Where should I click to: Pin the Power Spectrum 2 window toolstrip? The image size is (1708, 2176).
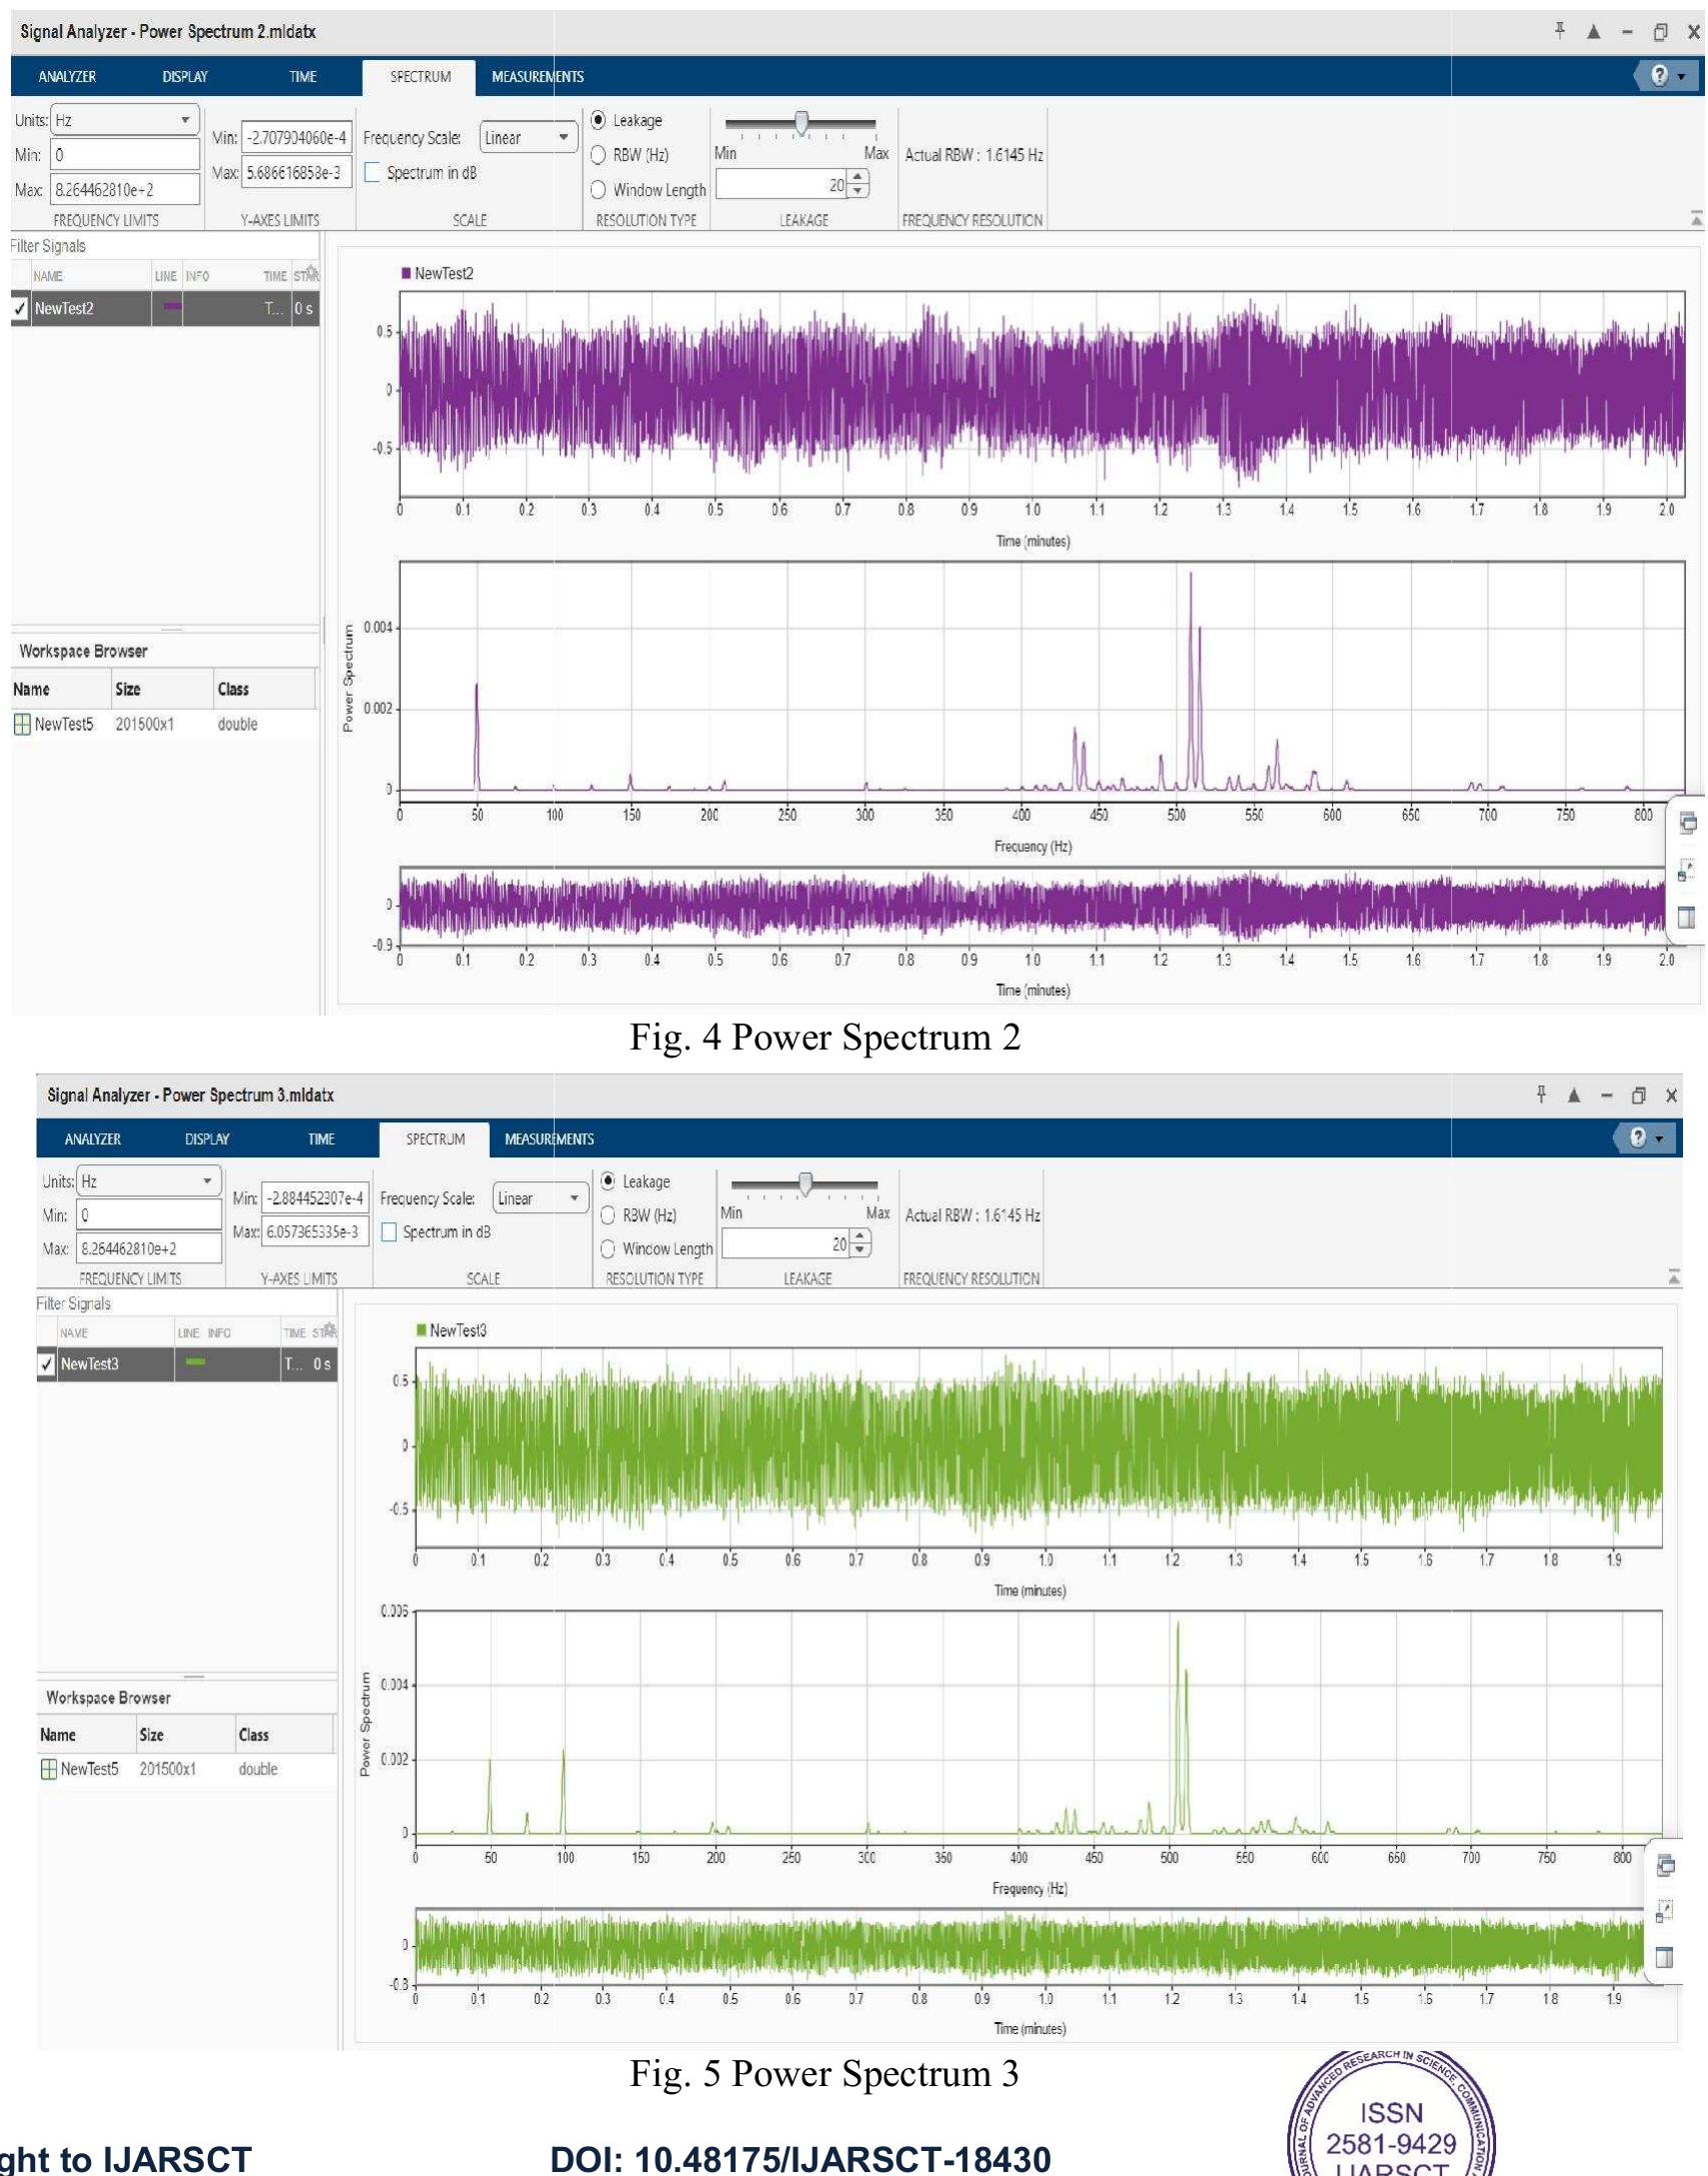point(1560,31)
